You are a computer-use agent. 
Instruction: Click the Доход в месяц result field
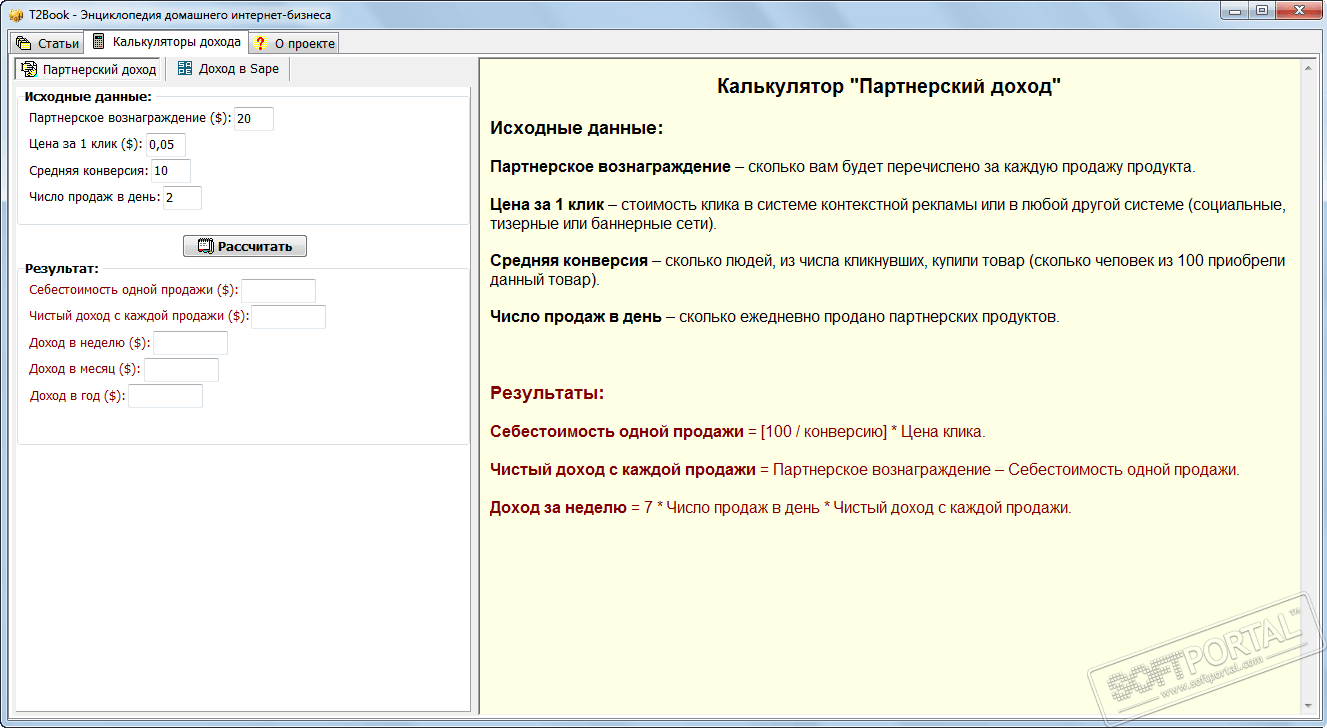click(x=182, y=369)
